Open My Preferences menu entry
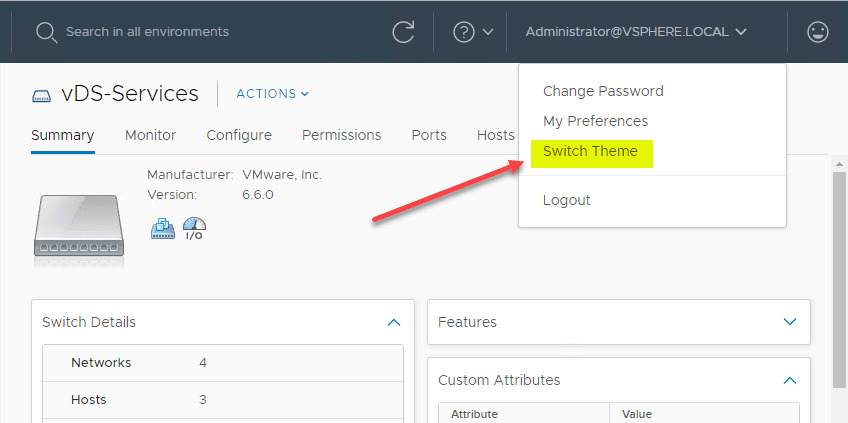848x423 pixels. [x=595, y=121]
